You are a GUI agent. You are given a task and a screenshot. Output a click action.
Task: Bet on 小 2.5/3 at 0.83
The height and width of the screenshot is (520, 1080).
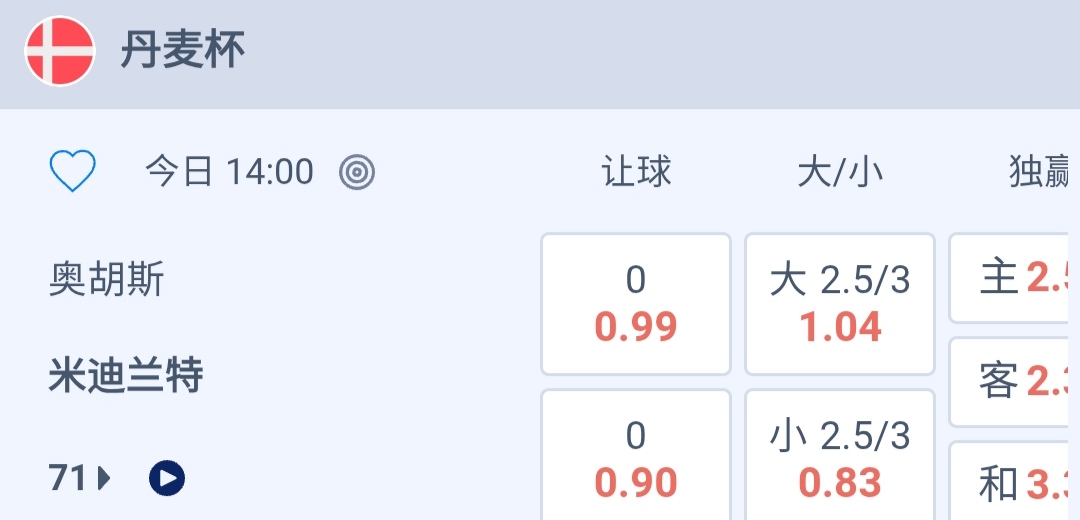coord(840,460)
